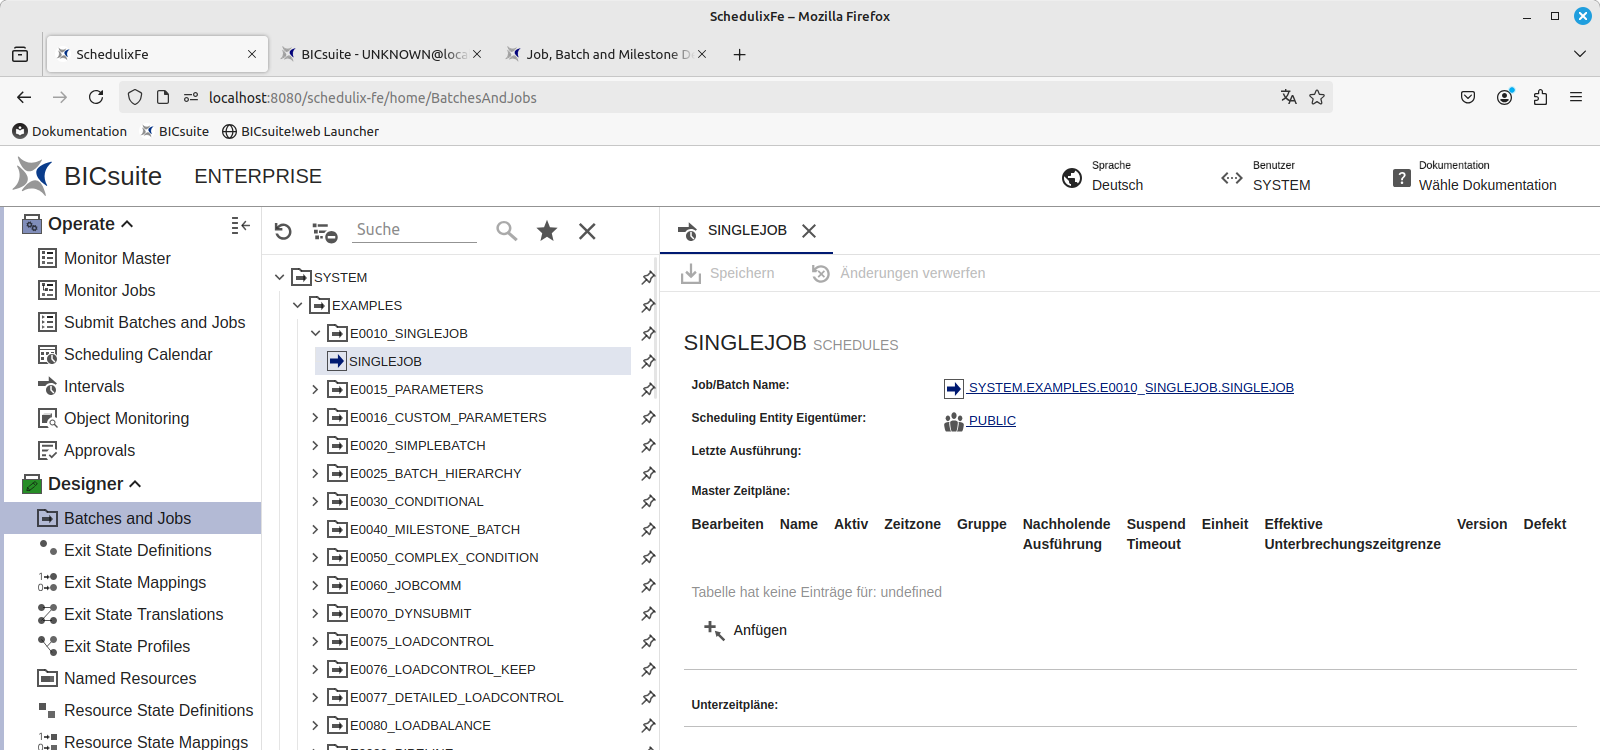
Task: Collapse the sidebar navigation menu icon
Action: [240, 225]
